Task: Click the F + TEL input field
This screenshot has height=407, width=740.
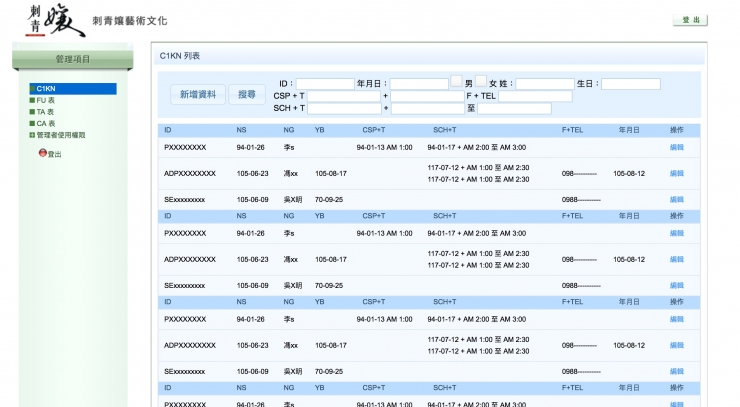Action: (x=535, y=96)
